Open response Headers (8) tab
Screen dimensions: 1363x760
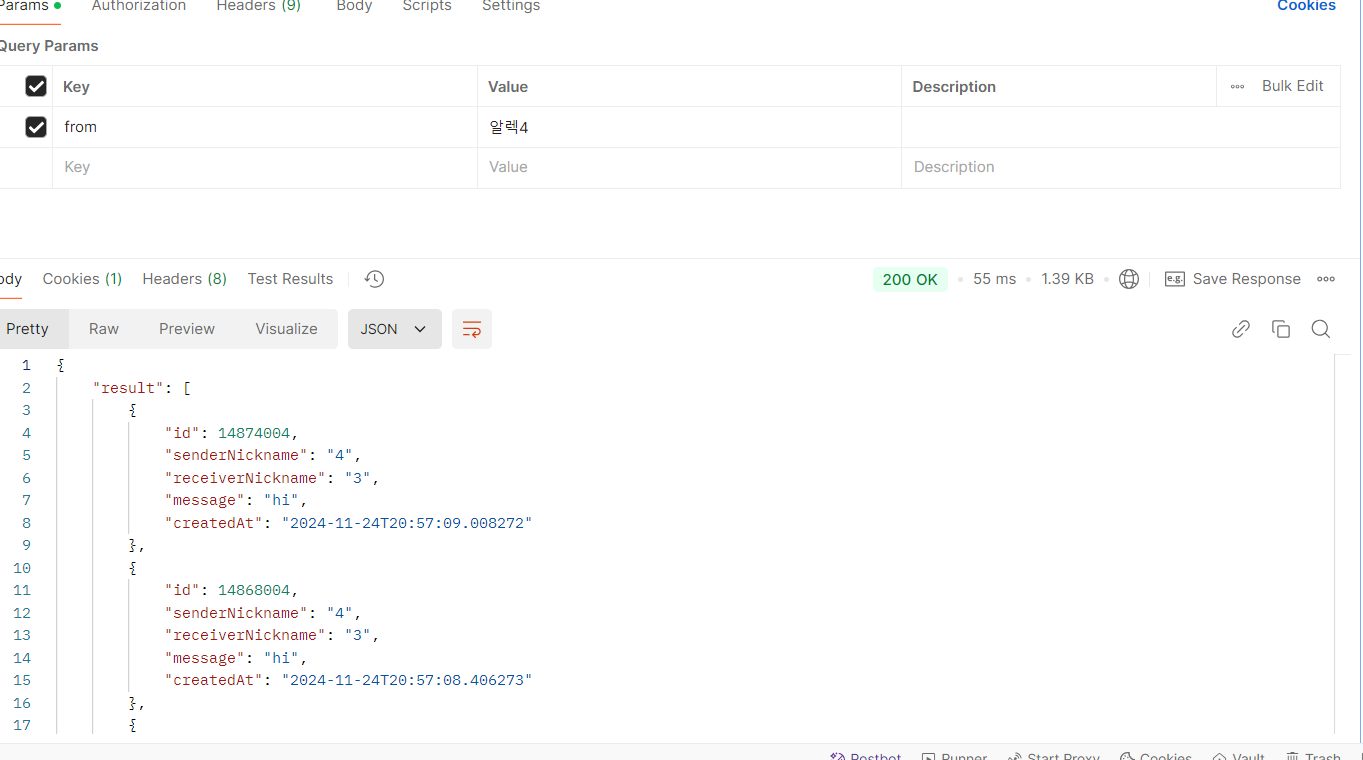pos(185,279)
